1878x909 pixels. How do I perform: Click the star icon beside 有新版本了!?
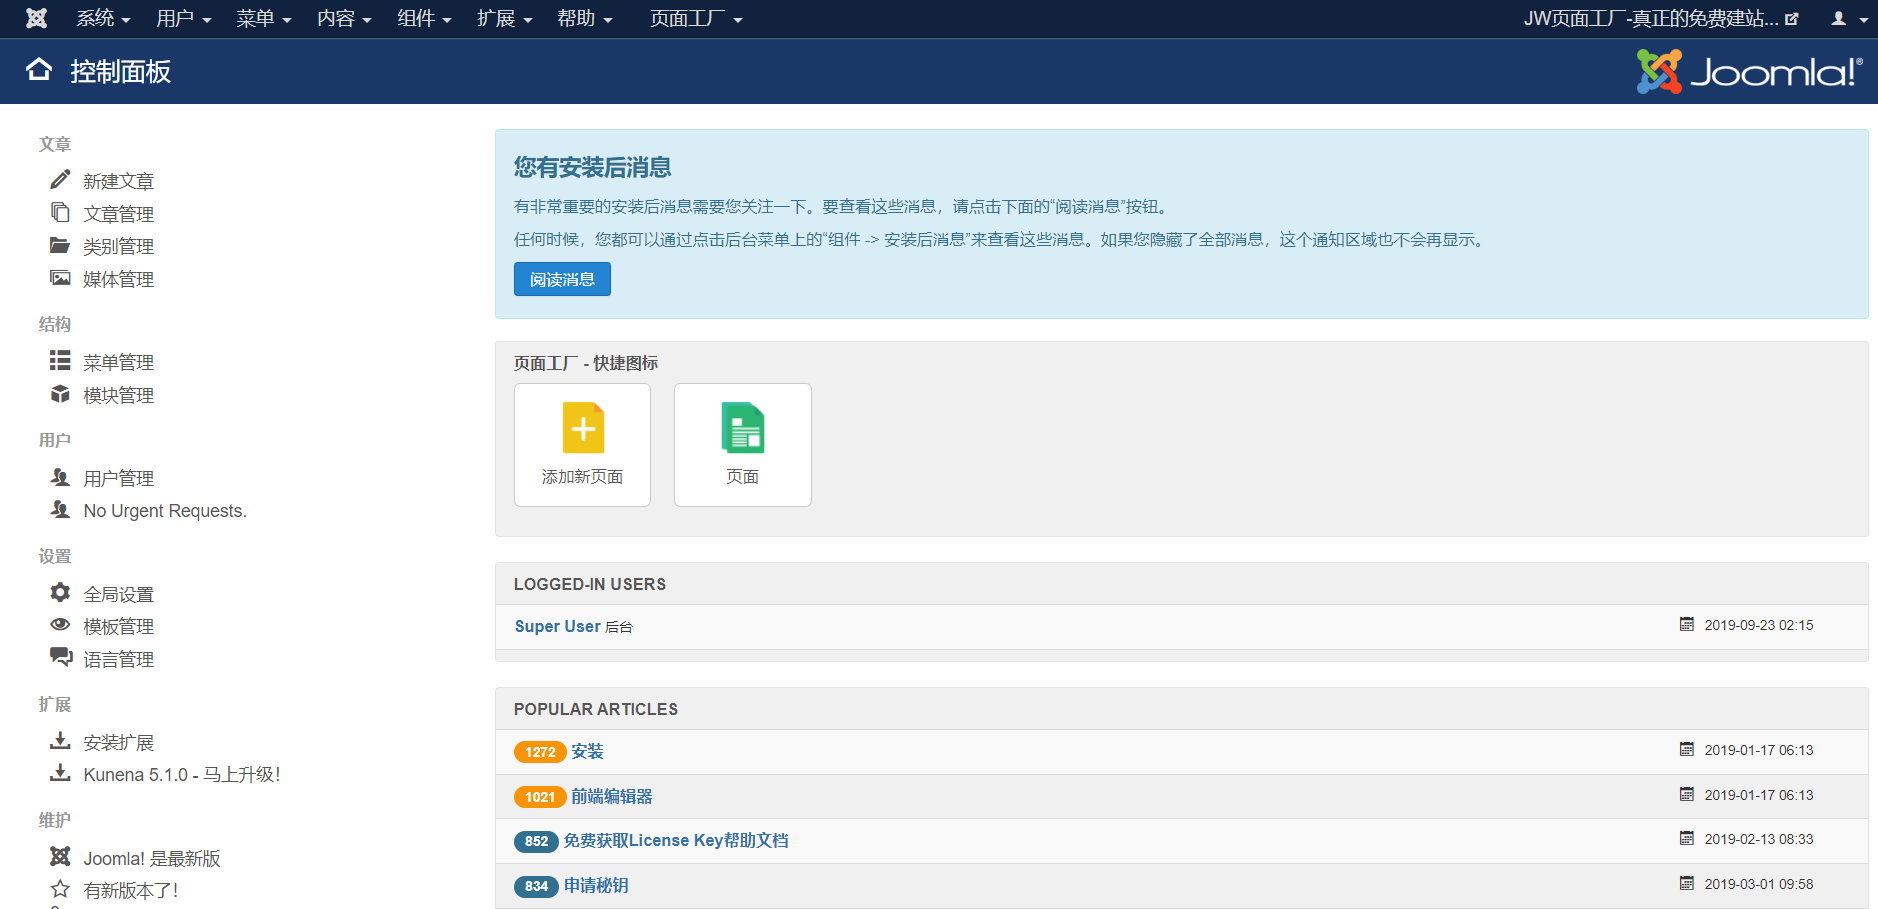60,889
